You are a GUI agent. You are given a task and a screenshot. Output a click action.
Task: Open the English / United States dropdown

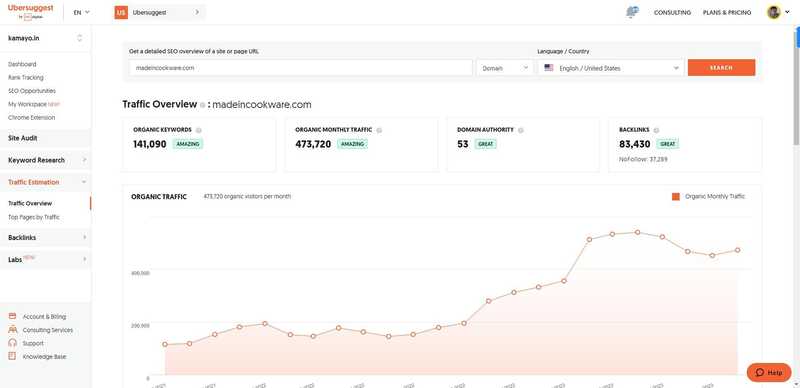(611, 68)
